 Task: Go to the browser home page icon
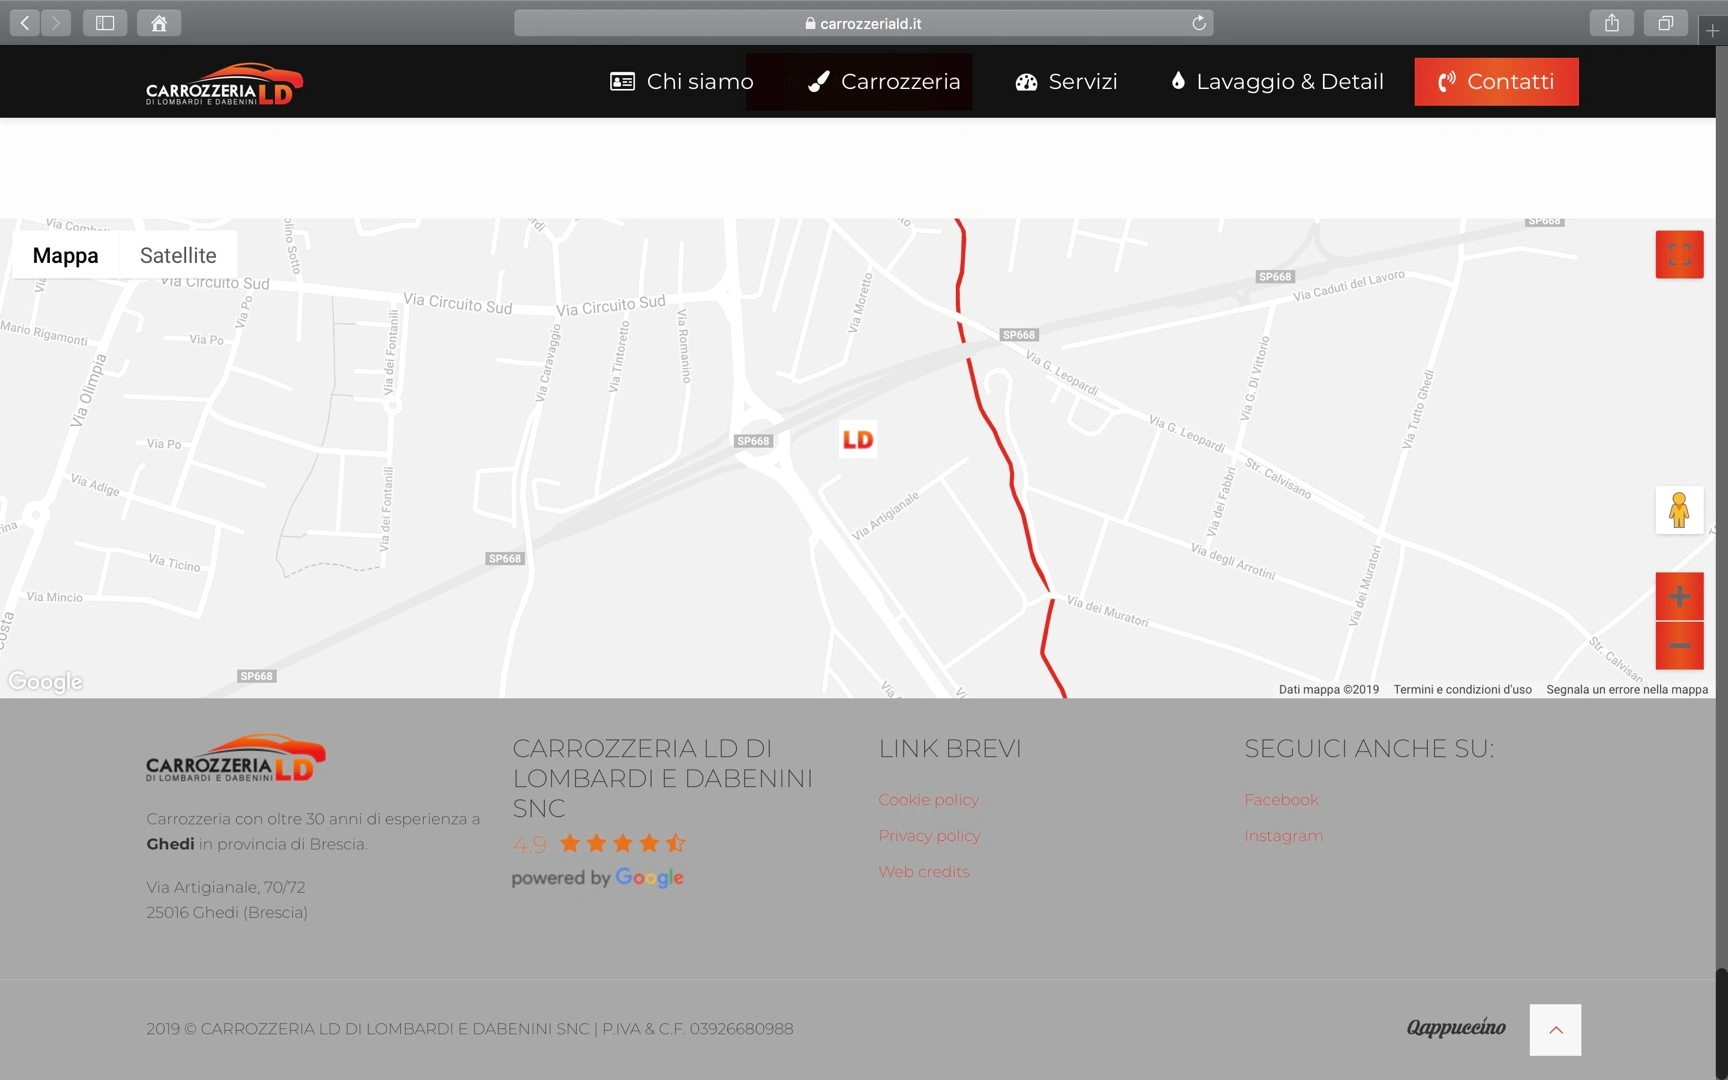159,23
